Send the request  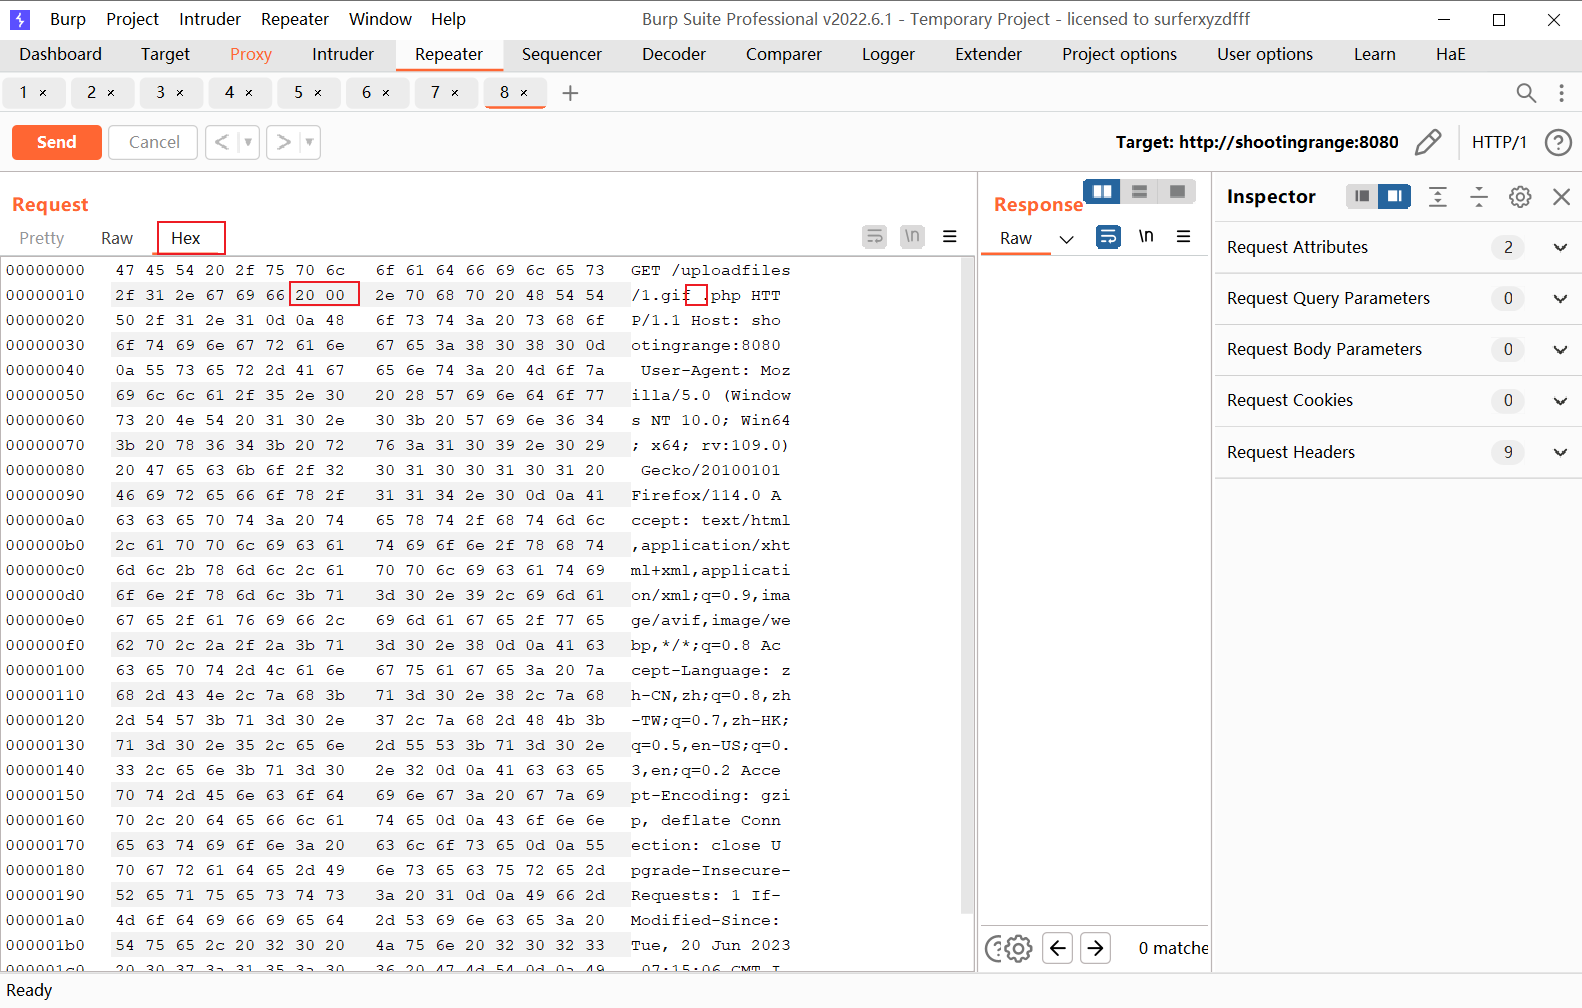(57, 142)
